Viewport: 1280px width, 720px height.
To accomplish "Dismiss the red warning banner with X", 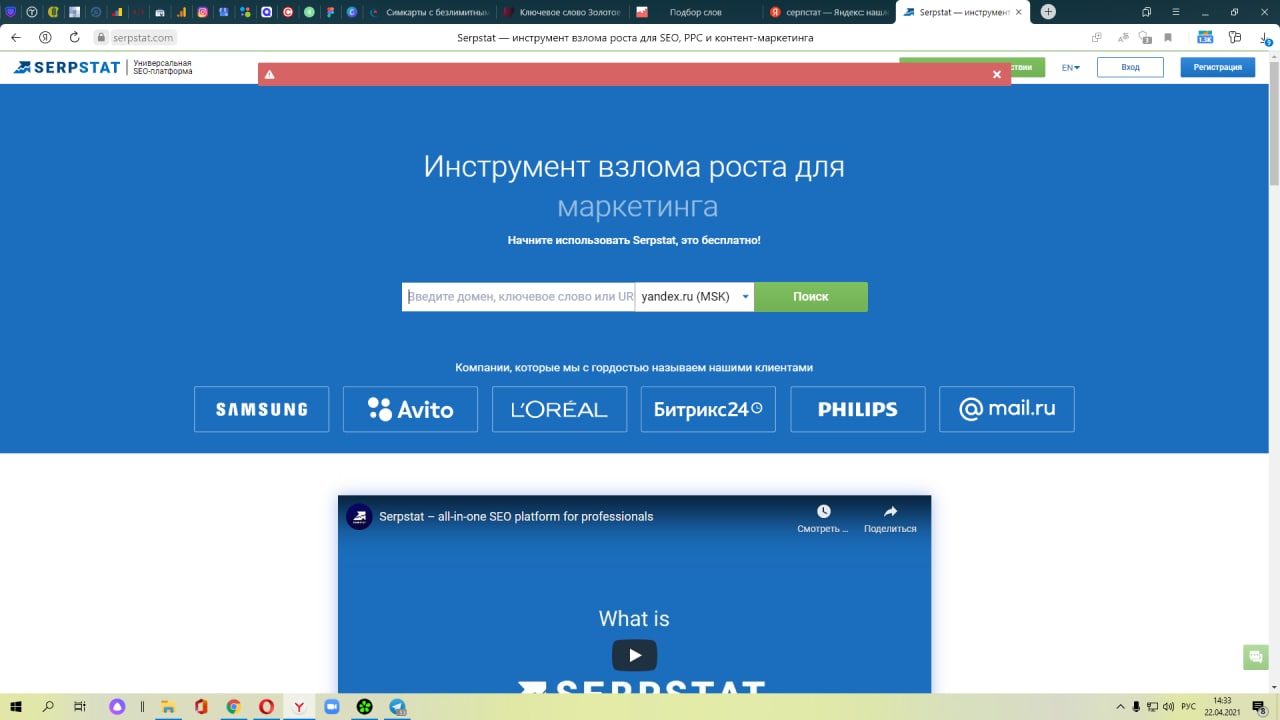I will [997, 75].
